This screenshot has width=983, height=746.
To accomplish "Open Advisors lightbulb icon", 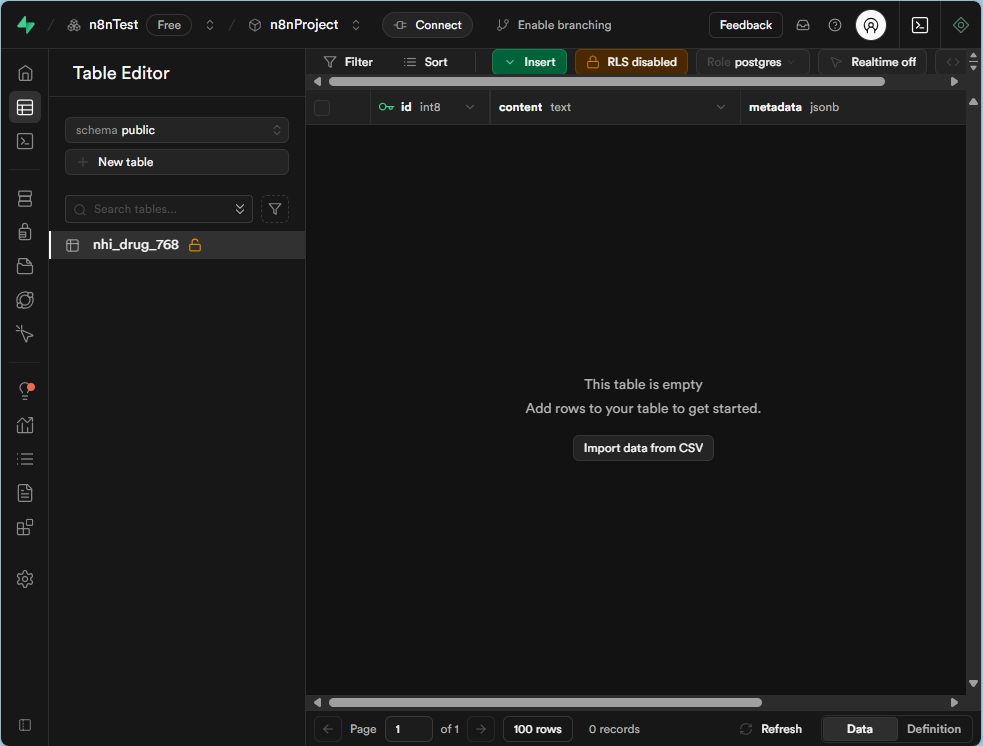I will [25, 391].
